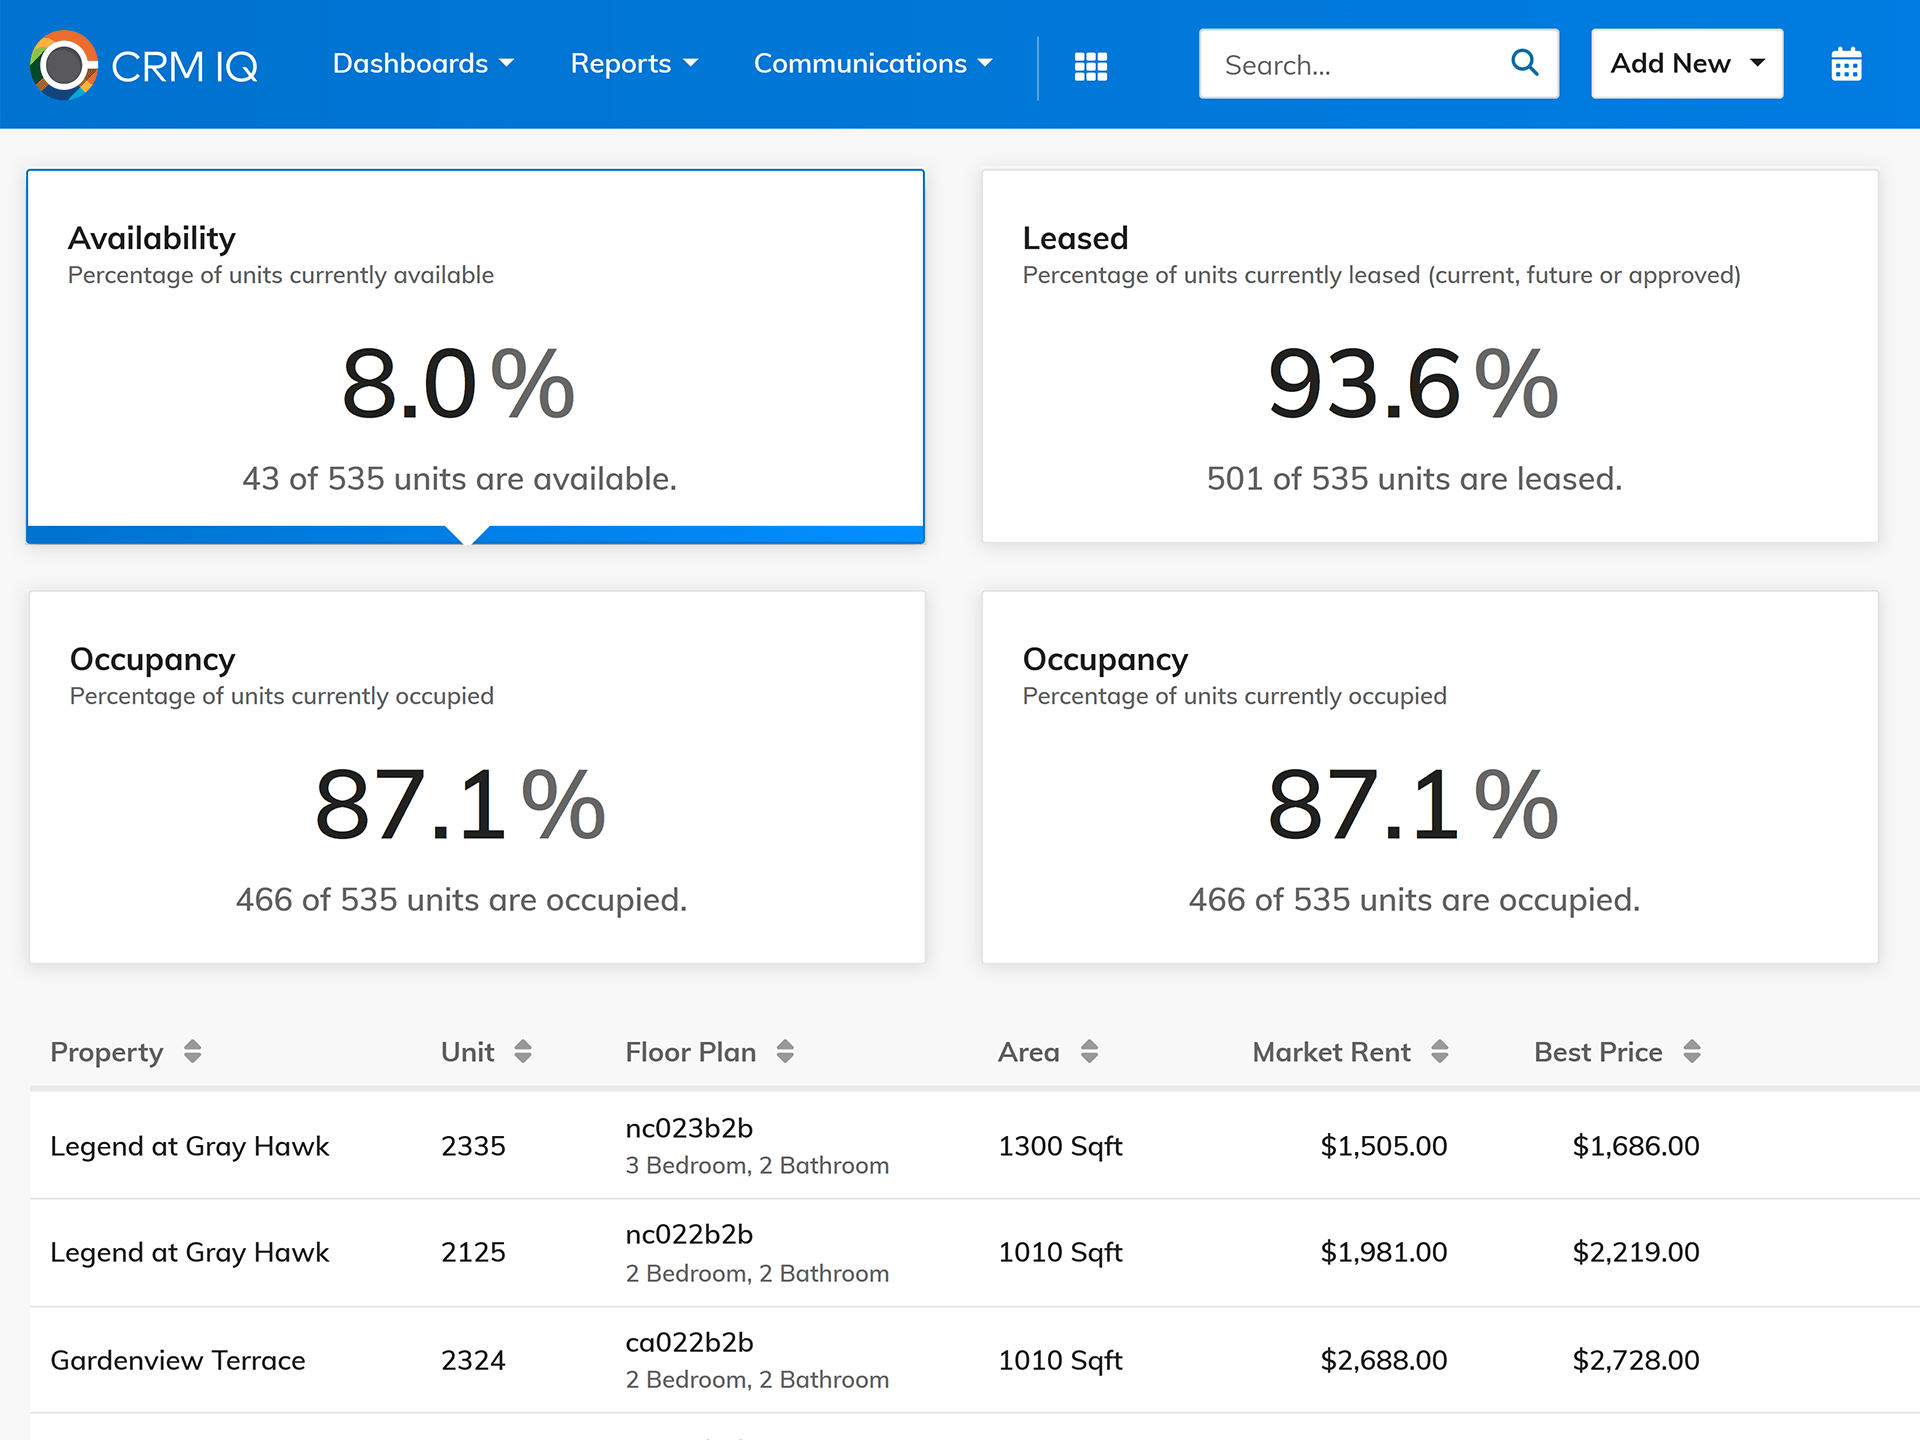The image size is (1920, 1440).
Task: Expand the Add New dropdown
Action: tap(1686, 63)
